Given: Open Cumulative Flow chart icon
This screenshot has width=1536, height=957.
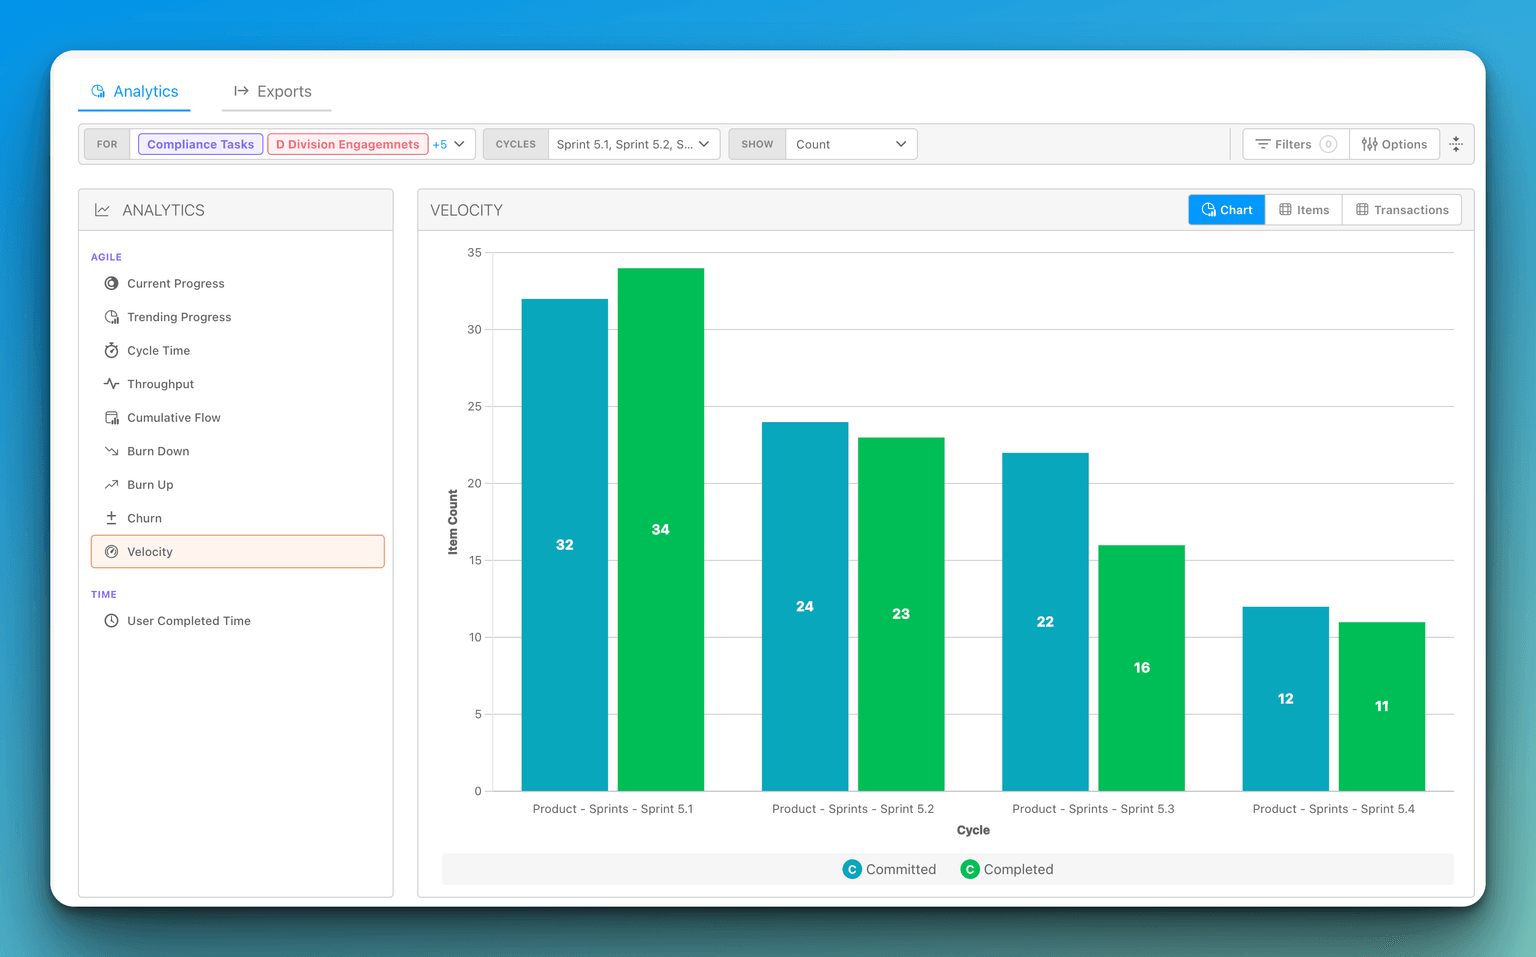Looking at the screenshot, I should (x=111, y=418).
